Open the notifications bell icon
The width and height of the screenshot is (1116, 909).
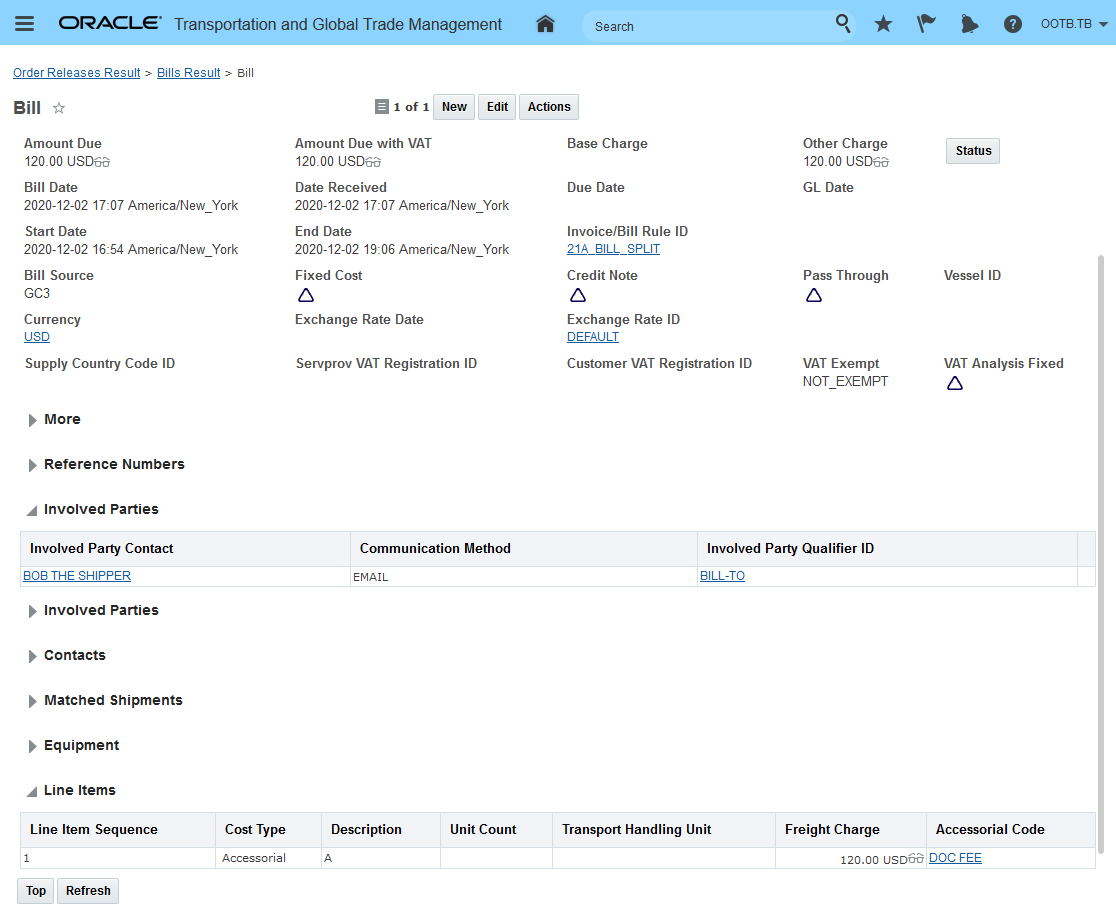969,24
